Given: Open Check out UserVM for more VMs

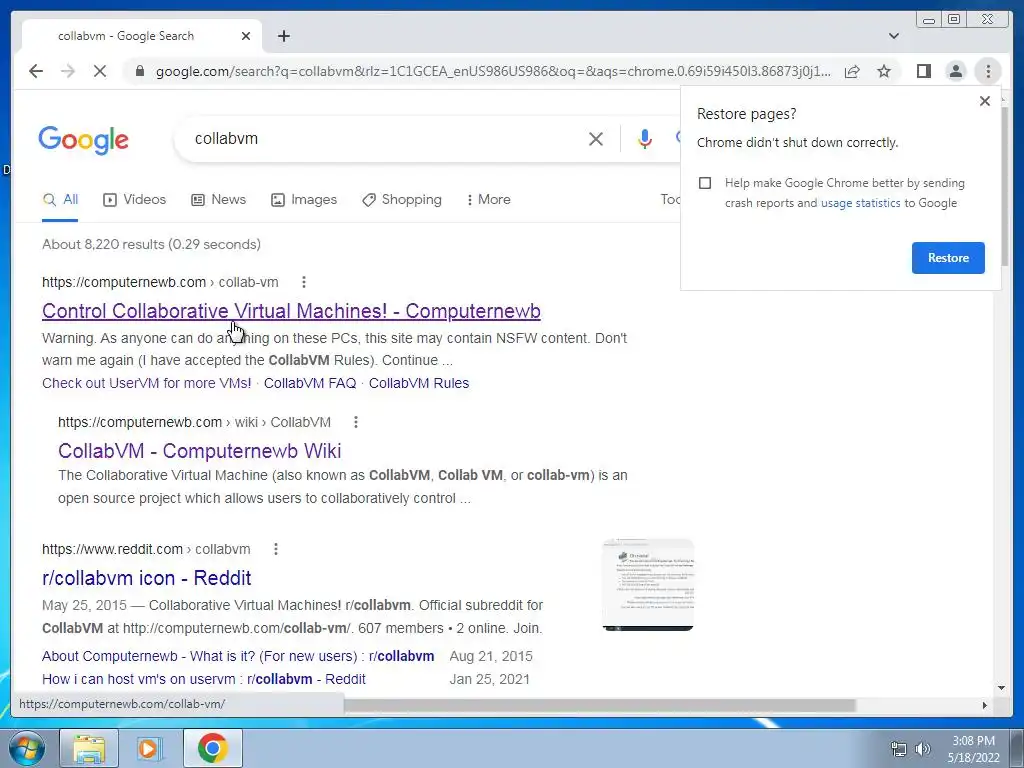Looking at the screenshot, I should [x=146, y=383].
